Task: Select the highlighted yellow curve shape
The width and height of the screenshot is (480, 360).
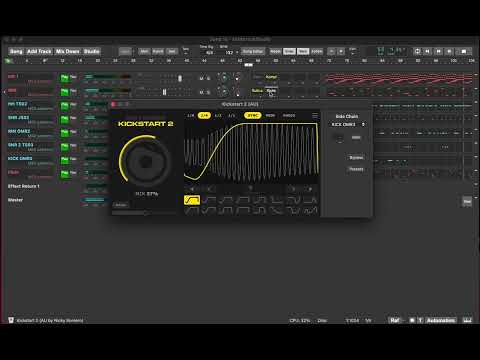Action: 192,200
